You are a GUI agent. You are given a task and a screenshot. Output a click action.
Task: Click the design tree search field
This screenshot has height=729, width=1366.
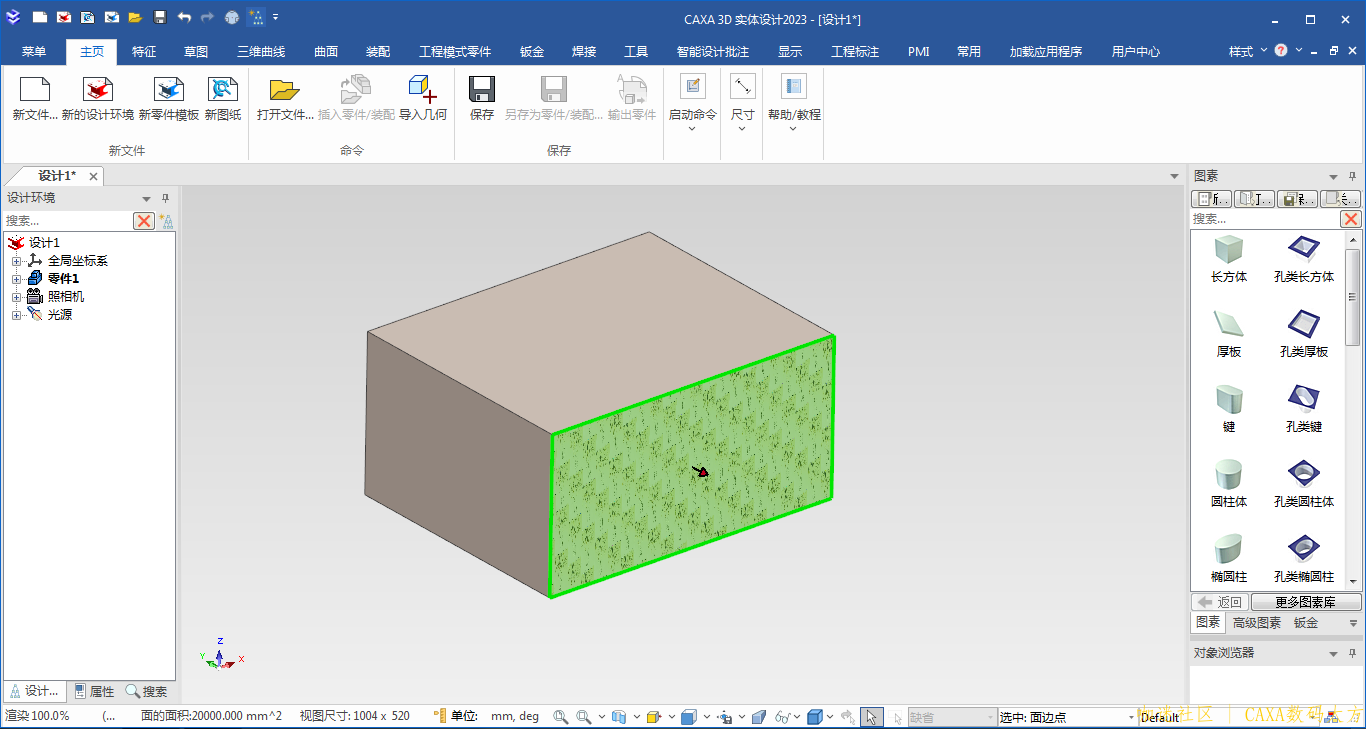[x=68, y=220]
